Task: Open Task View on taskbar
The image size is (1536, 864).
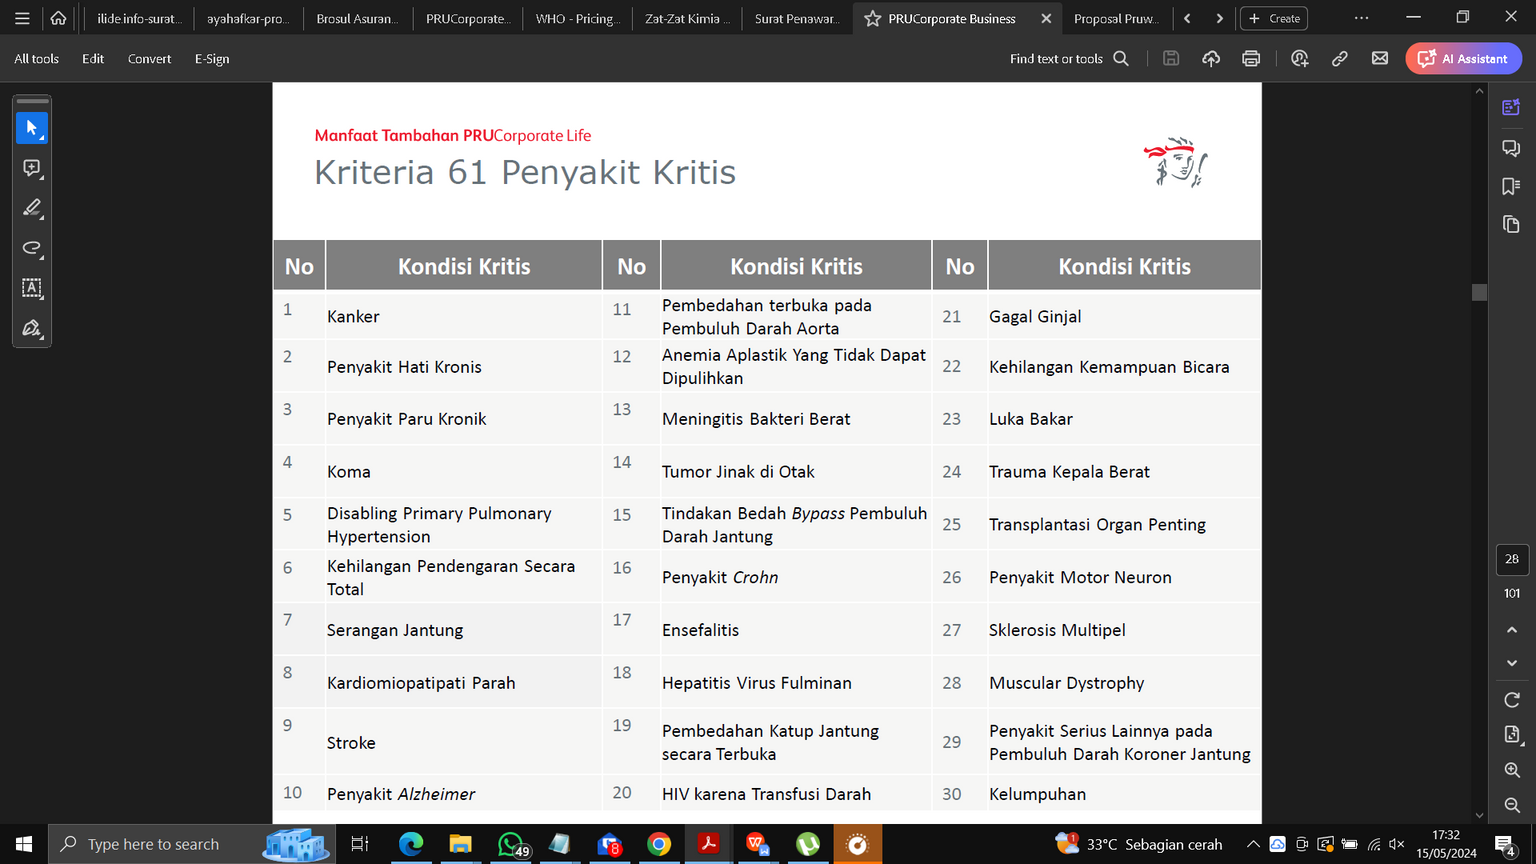Action: [360, 844]
